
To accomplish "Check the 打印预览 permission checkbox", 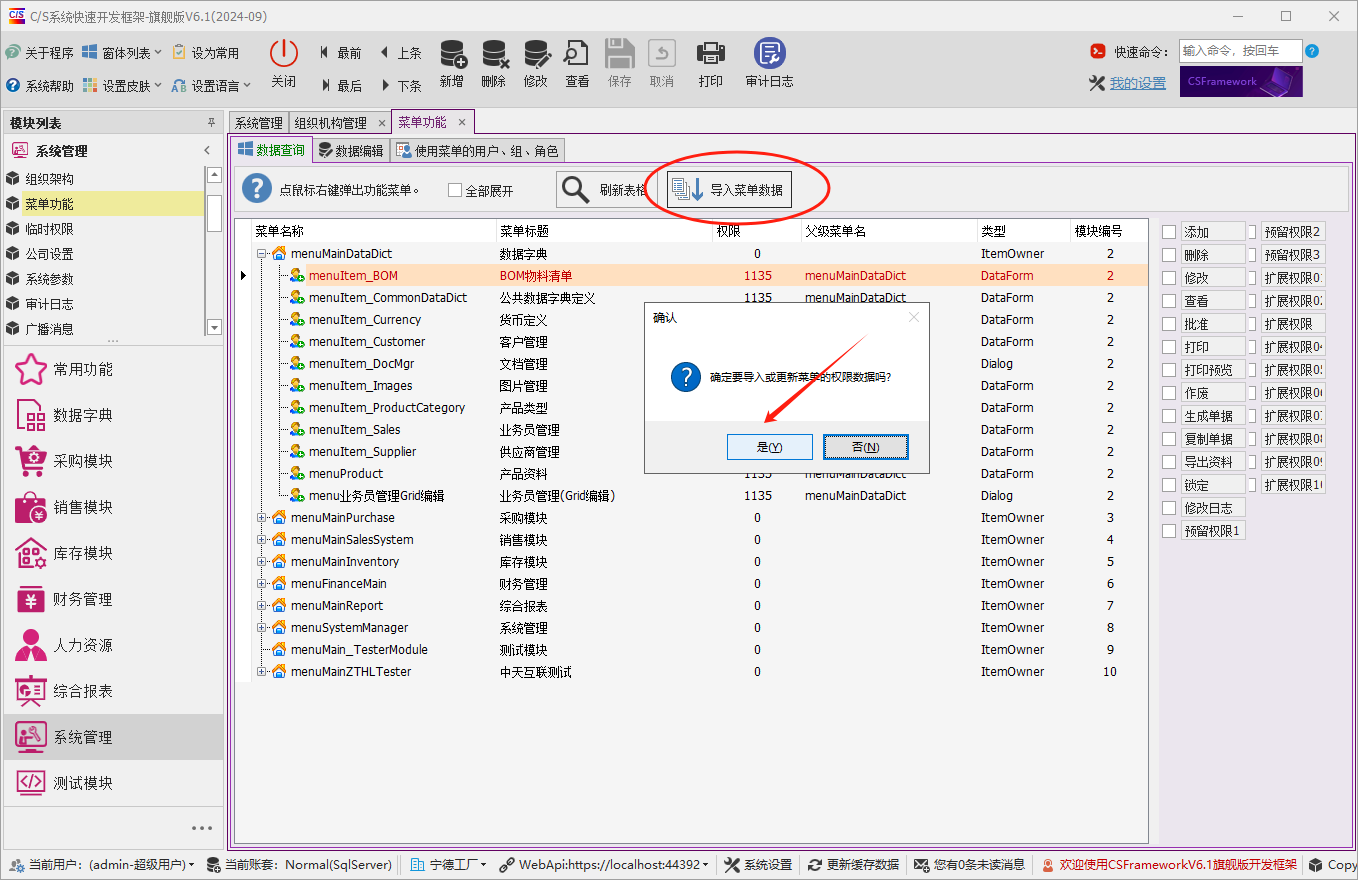I will point(1169,370).
